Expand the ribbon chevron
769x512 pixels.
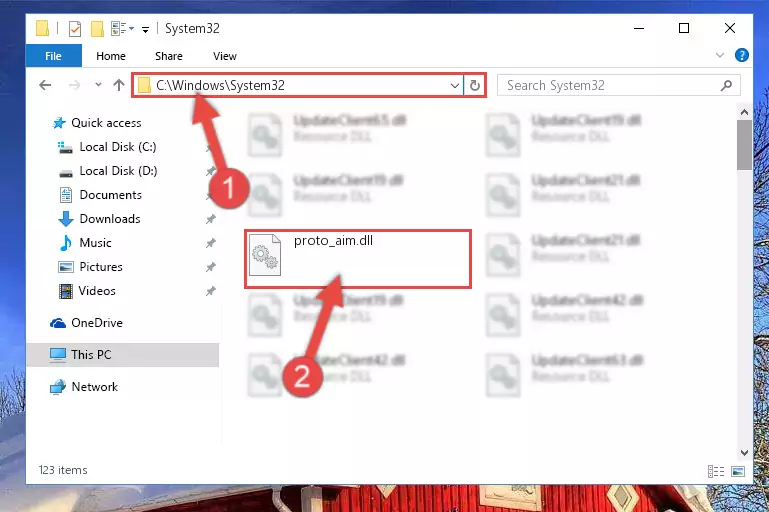(x=719, y=55)
